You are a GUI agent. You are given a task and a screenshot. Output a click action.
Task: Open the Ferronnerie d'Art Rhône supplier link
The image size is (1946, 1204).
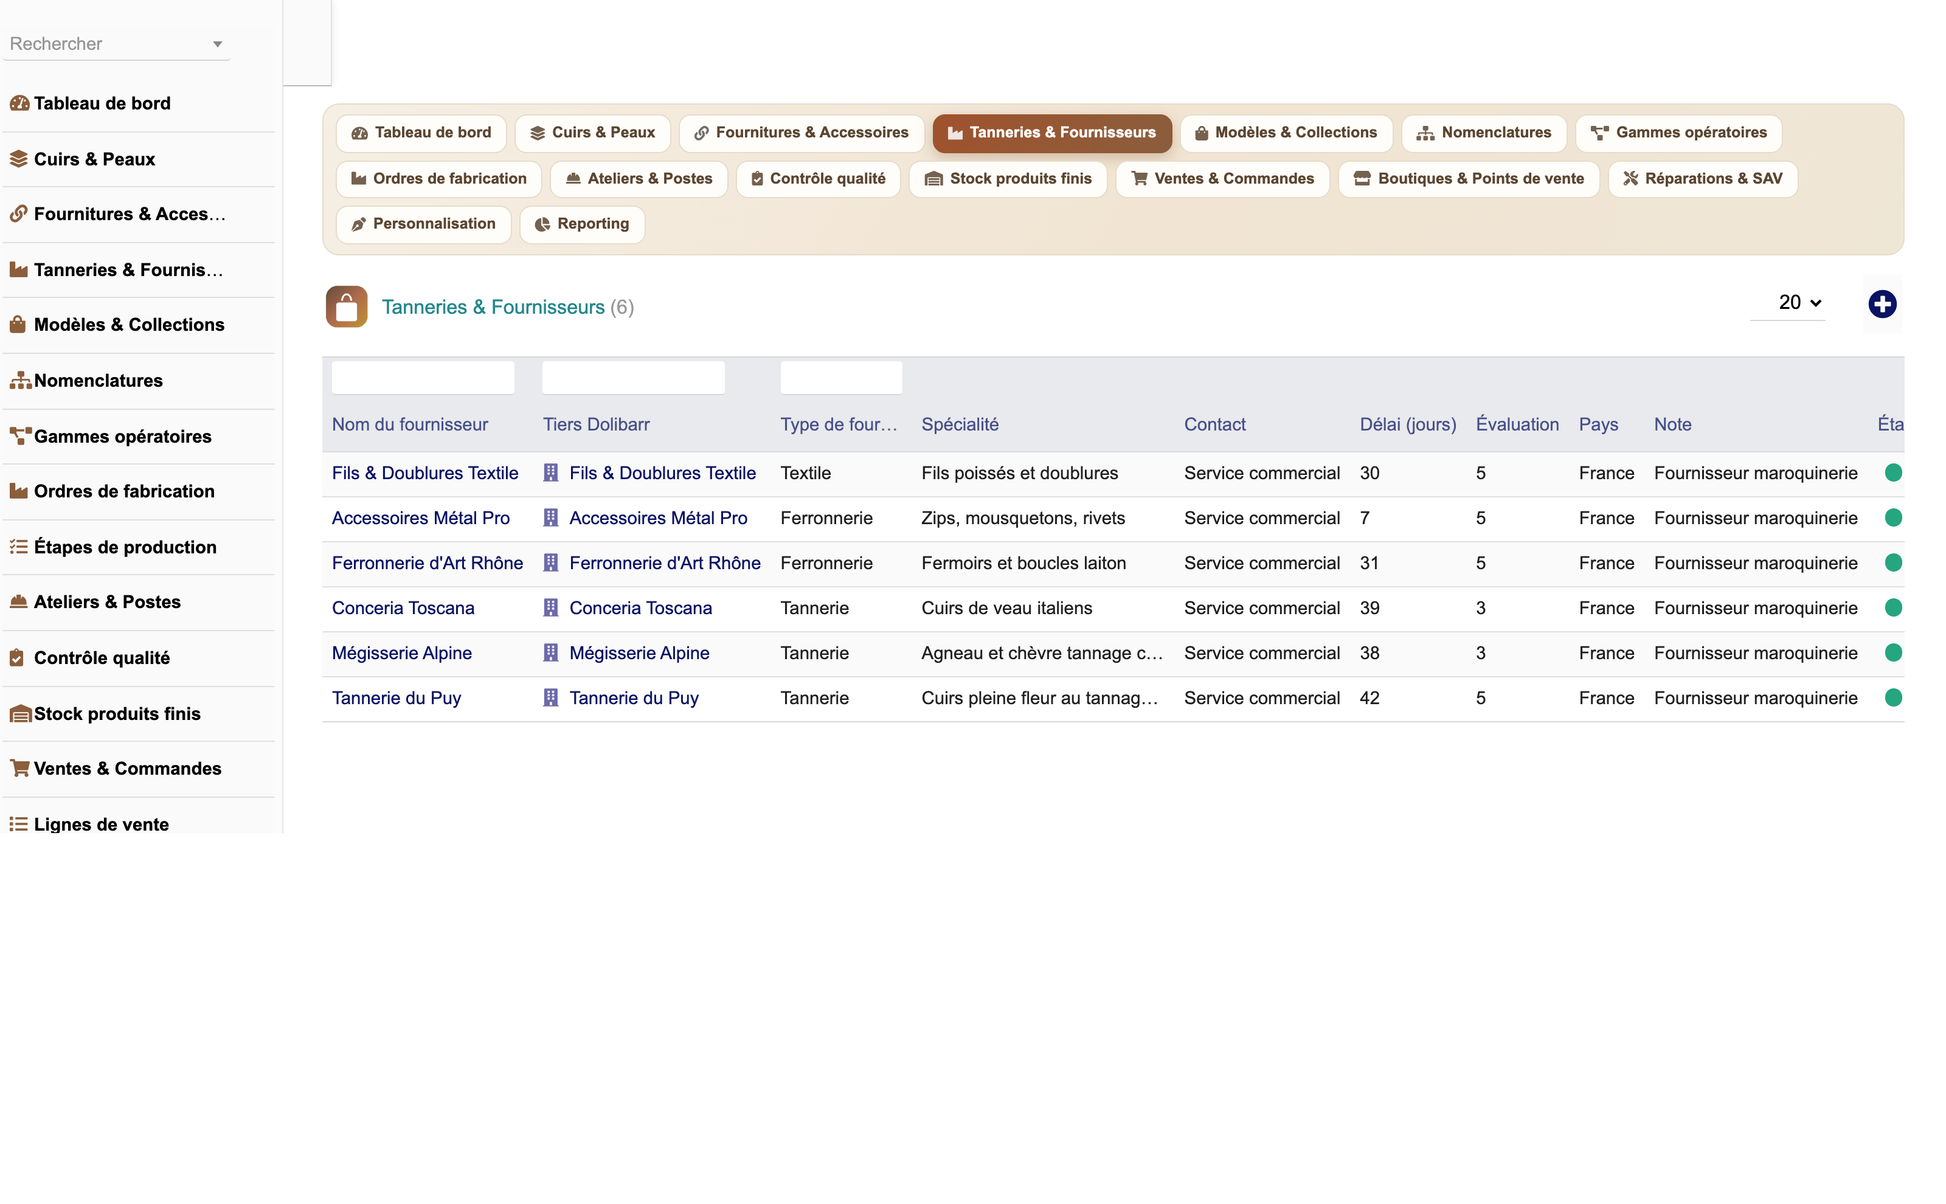[x=427, y=563]
